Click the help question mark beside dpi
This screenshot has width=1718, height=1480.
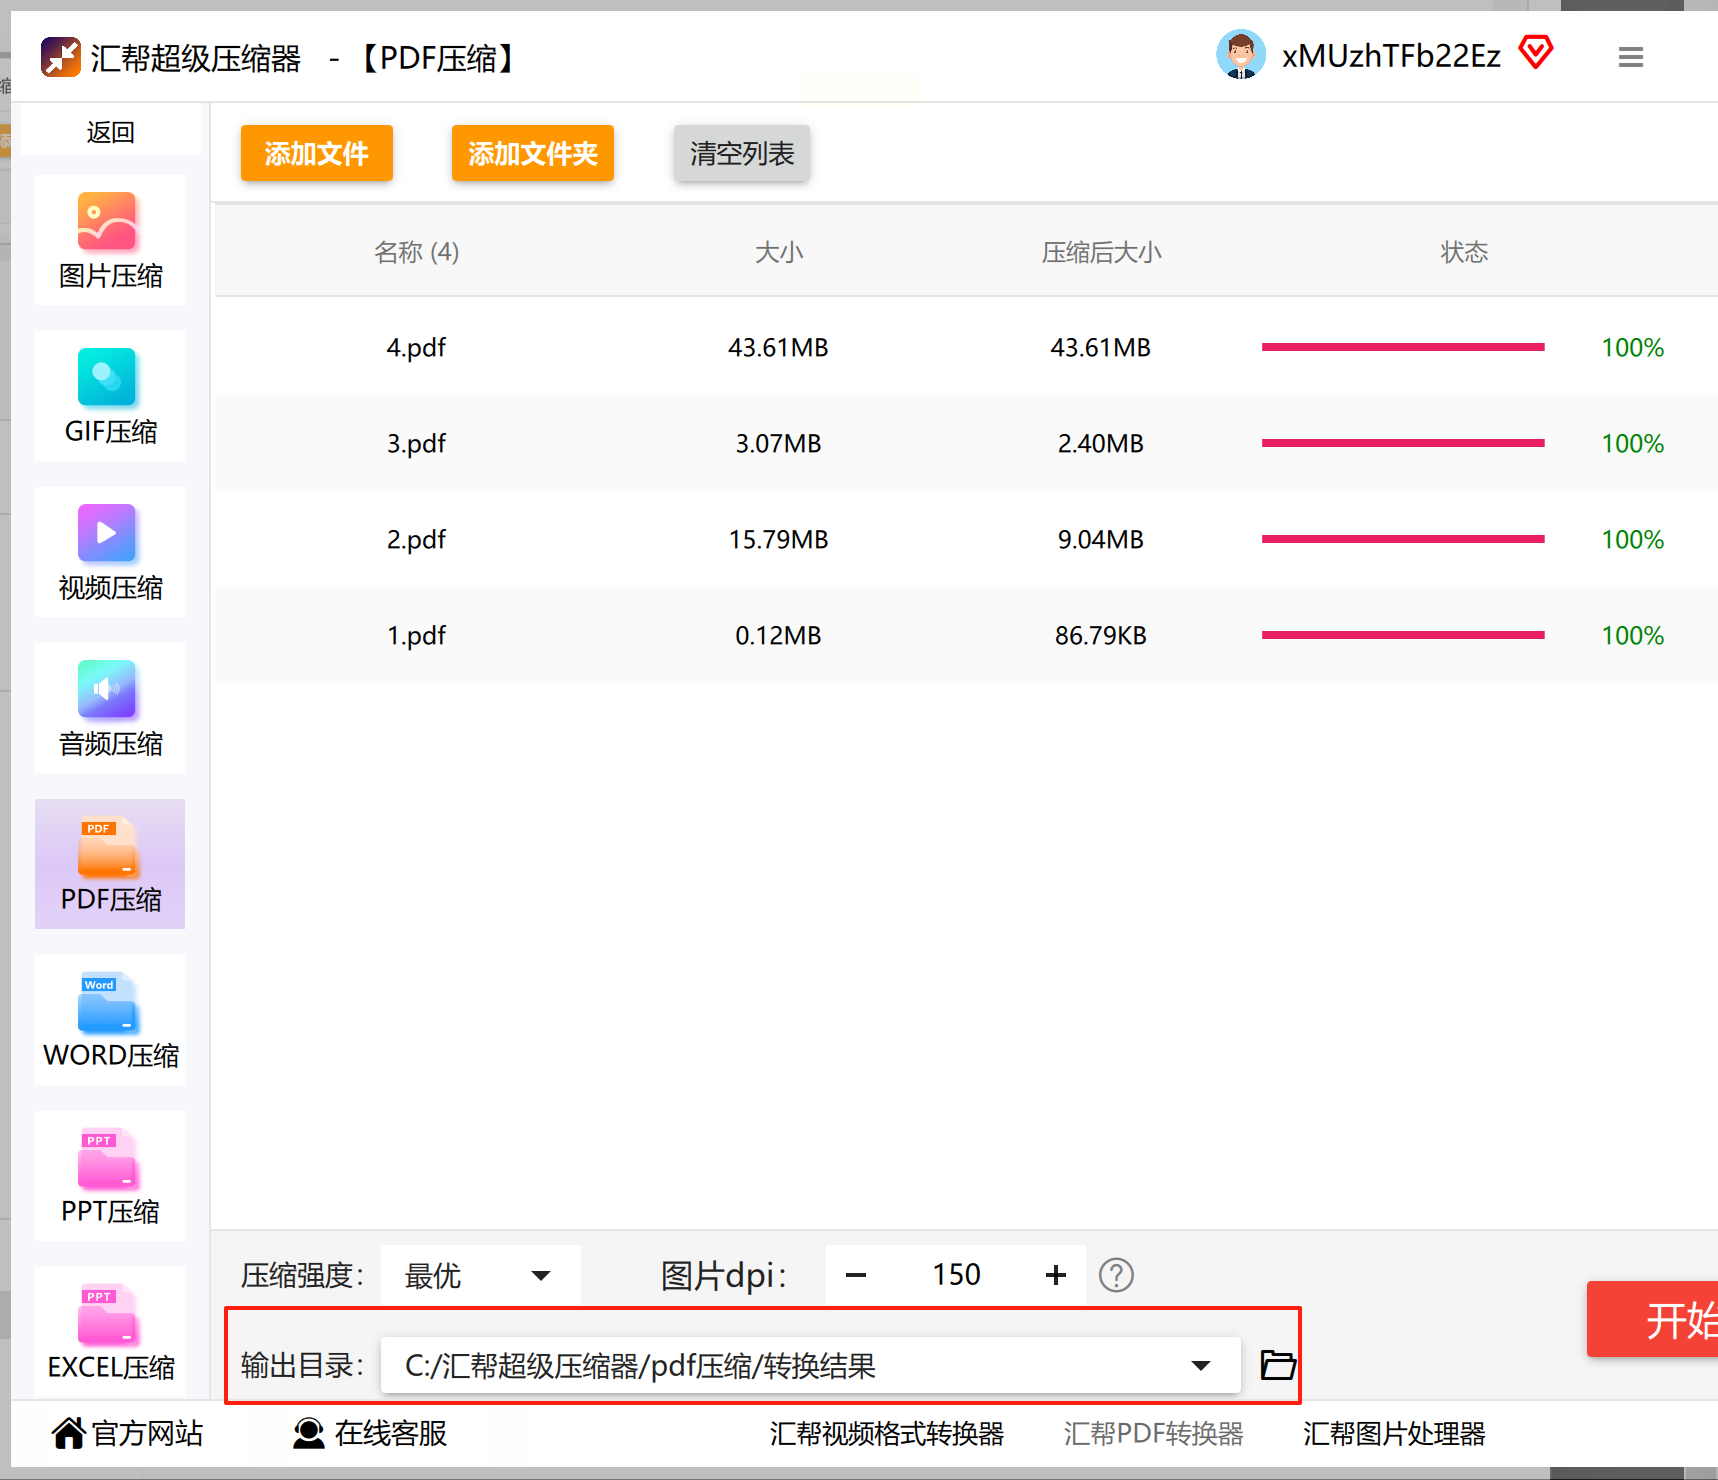coord(1116,1275)
